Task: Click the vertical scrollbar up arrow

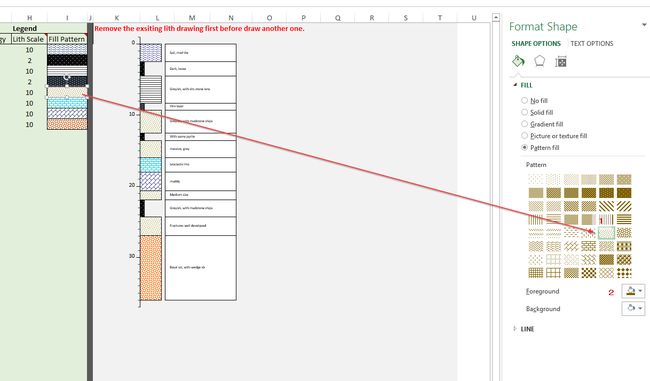Action: click(x=496, y=17)
